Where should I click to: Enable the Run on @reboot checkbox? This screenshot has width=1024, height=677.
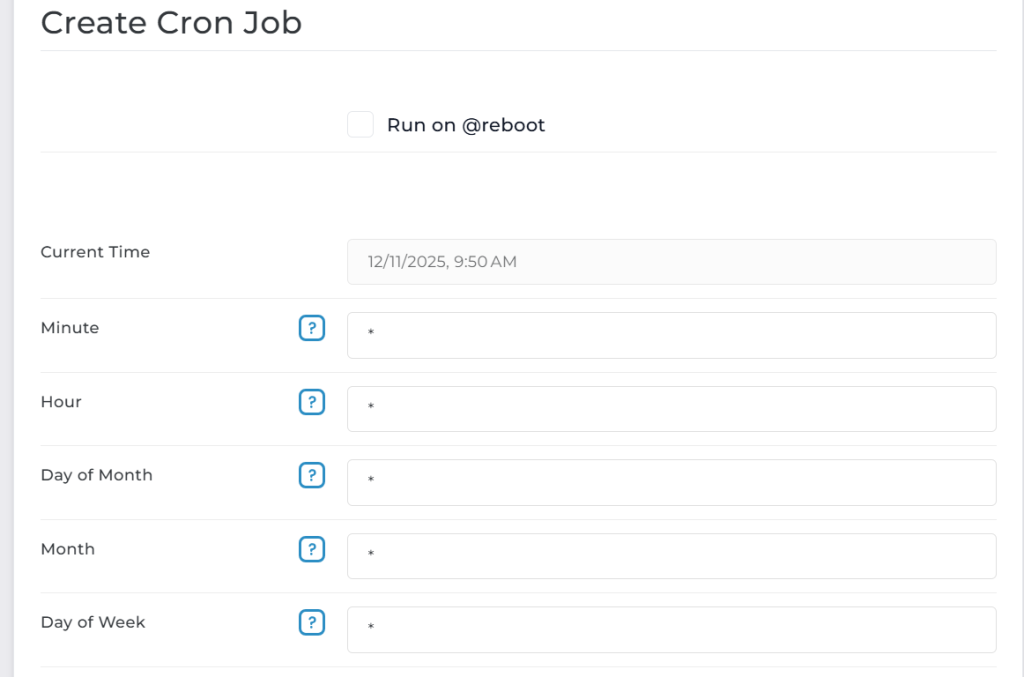point(360,125)
